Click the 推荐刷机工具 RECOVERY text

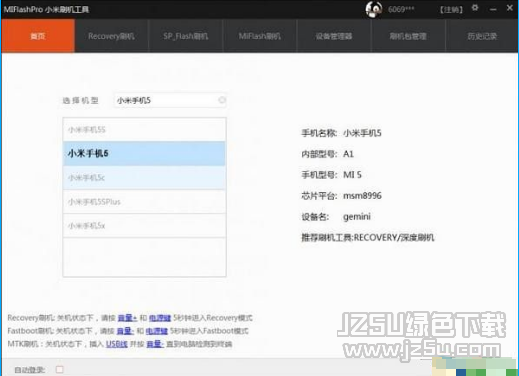(x=368, y=237)
